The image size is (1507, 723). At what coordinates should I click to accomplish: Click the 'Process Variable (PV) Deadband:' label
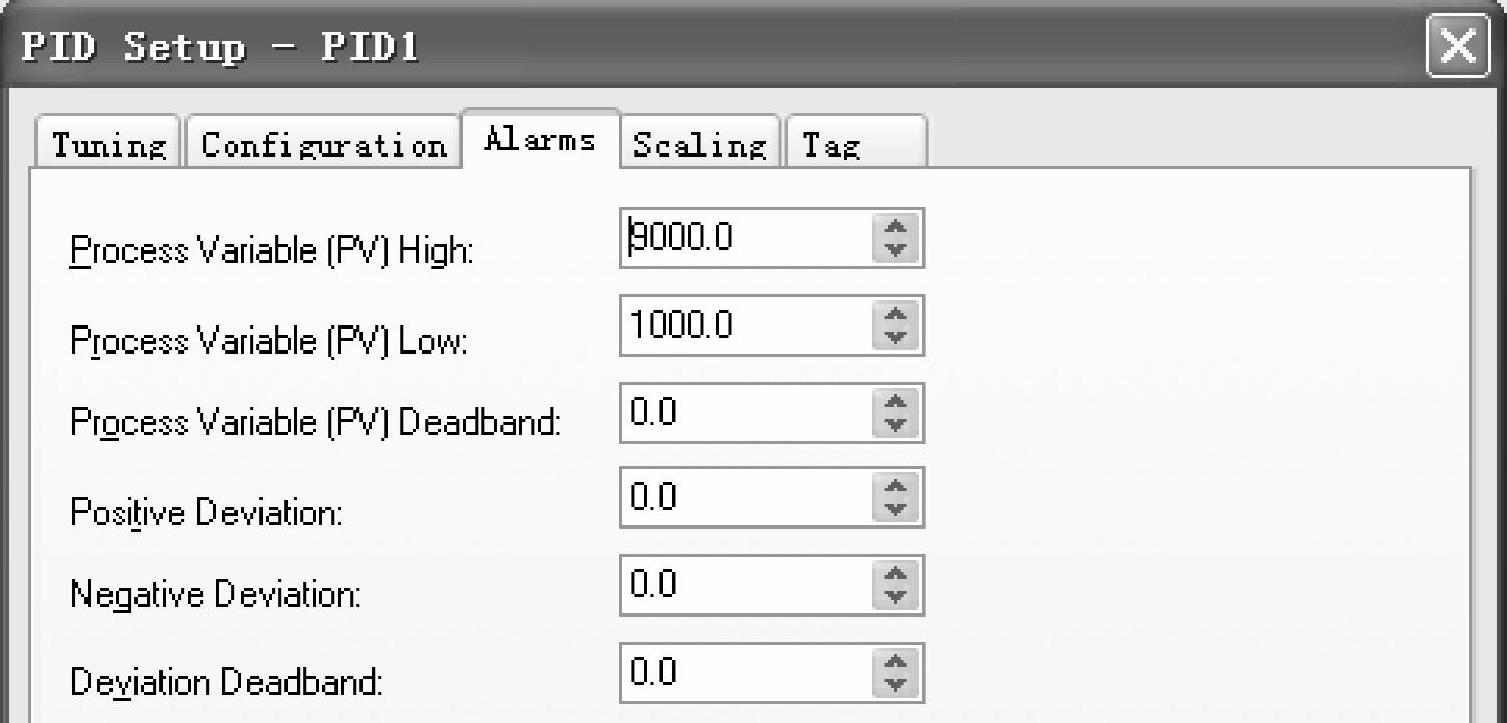pos(315,424)
